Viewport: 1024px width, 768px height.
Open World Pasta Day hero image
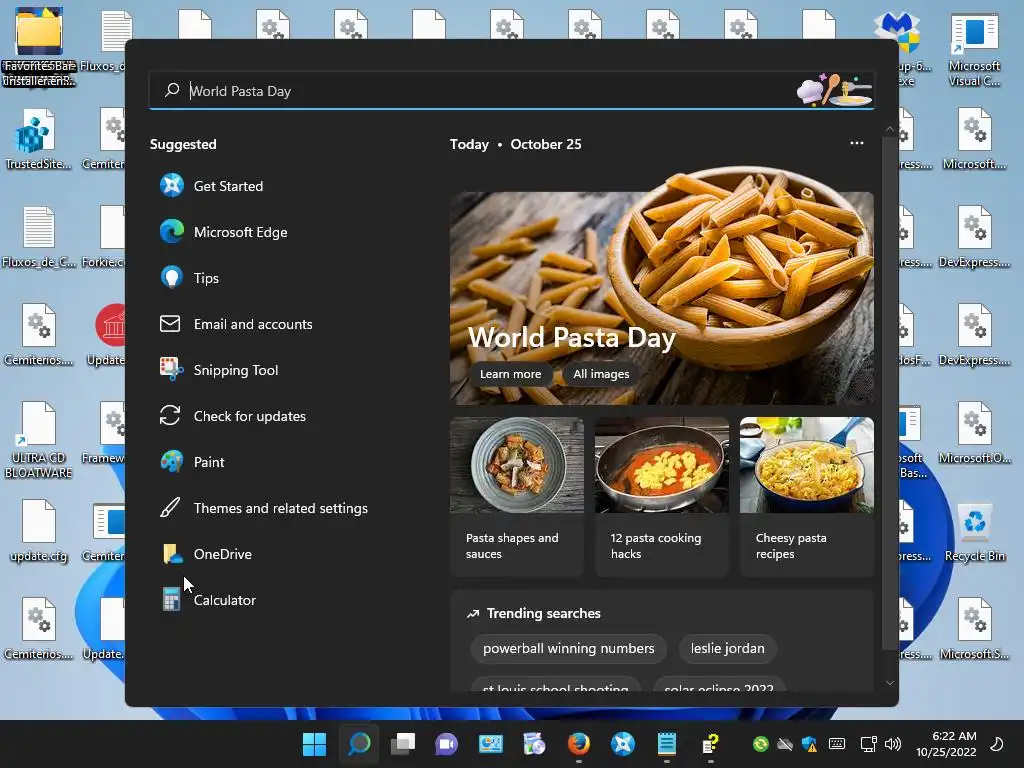pos(662,287)
